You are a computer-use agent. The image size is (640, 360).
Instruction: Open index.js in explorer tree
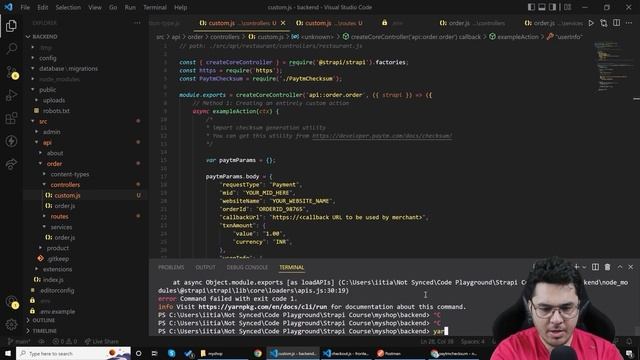[x=53, y=280]
